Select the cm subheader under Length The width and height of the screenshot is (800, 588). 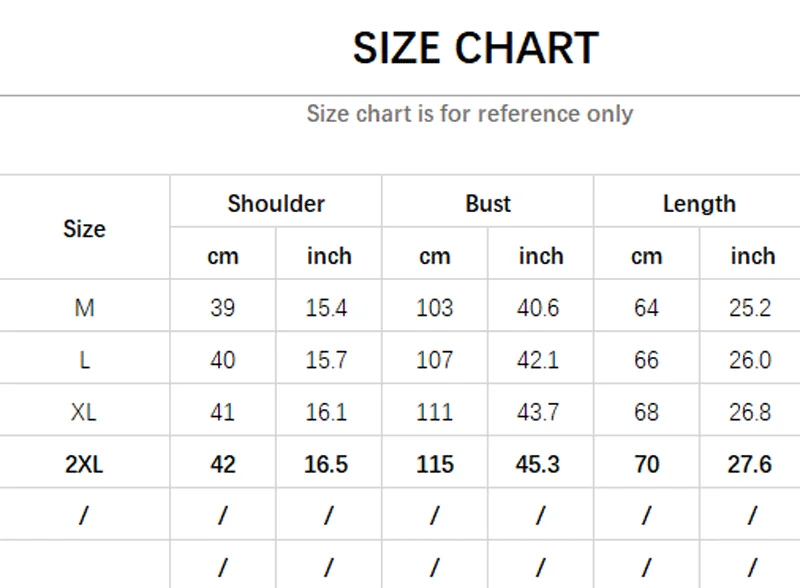[647, 256]
